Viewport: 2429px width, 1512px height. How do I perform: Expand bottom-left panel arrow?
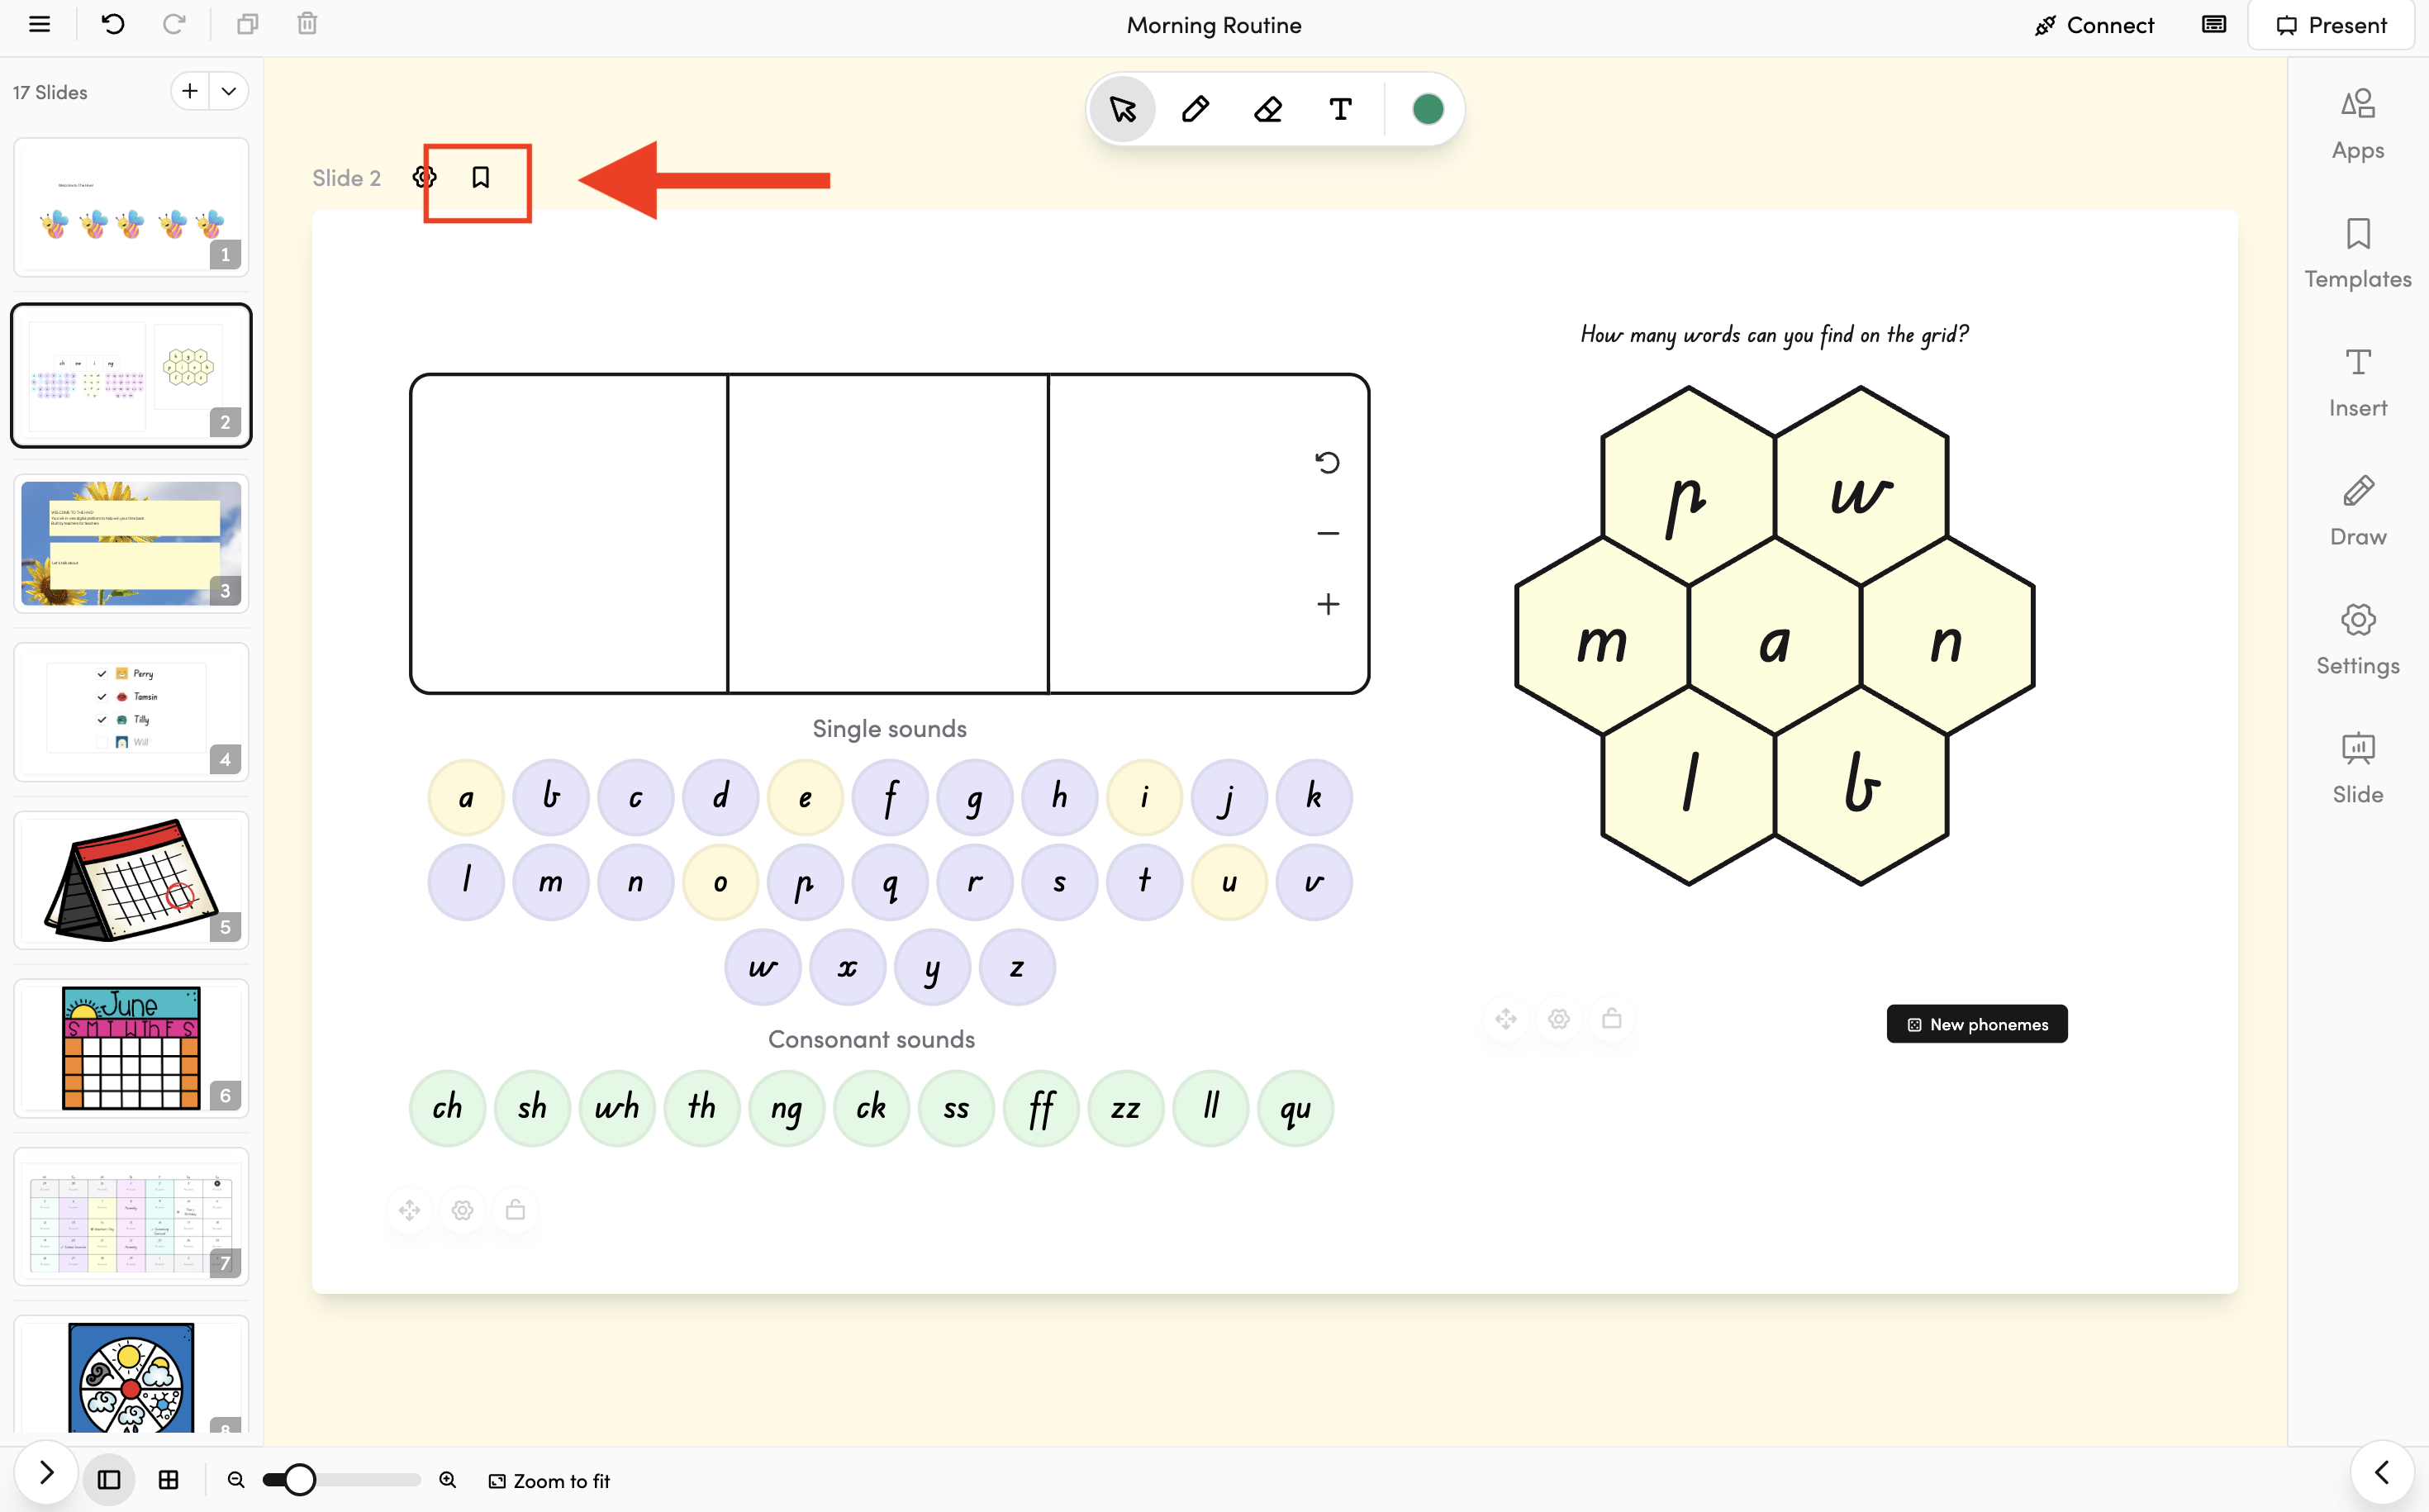pyautogui.click(x=46, y=1472)
